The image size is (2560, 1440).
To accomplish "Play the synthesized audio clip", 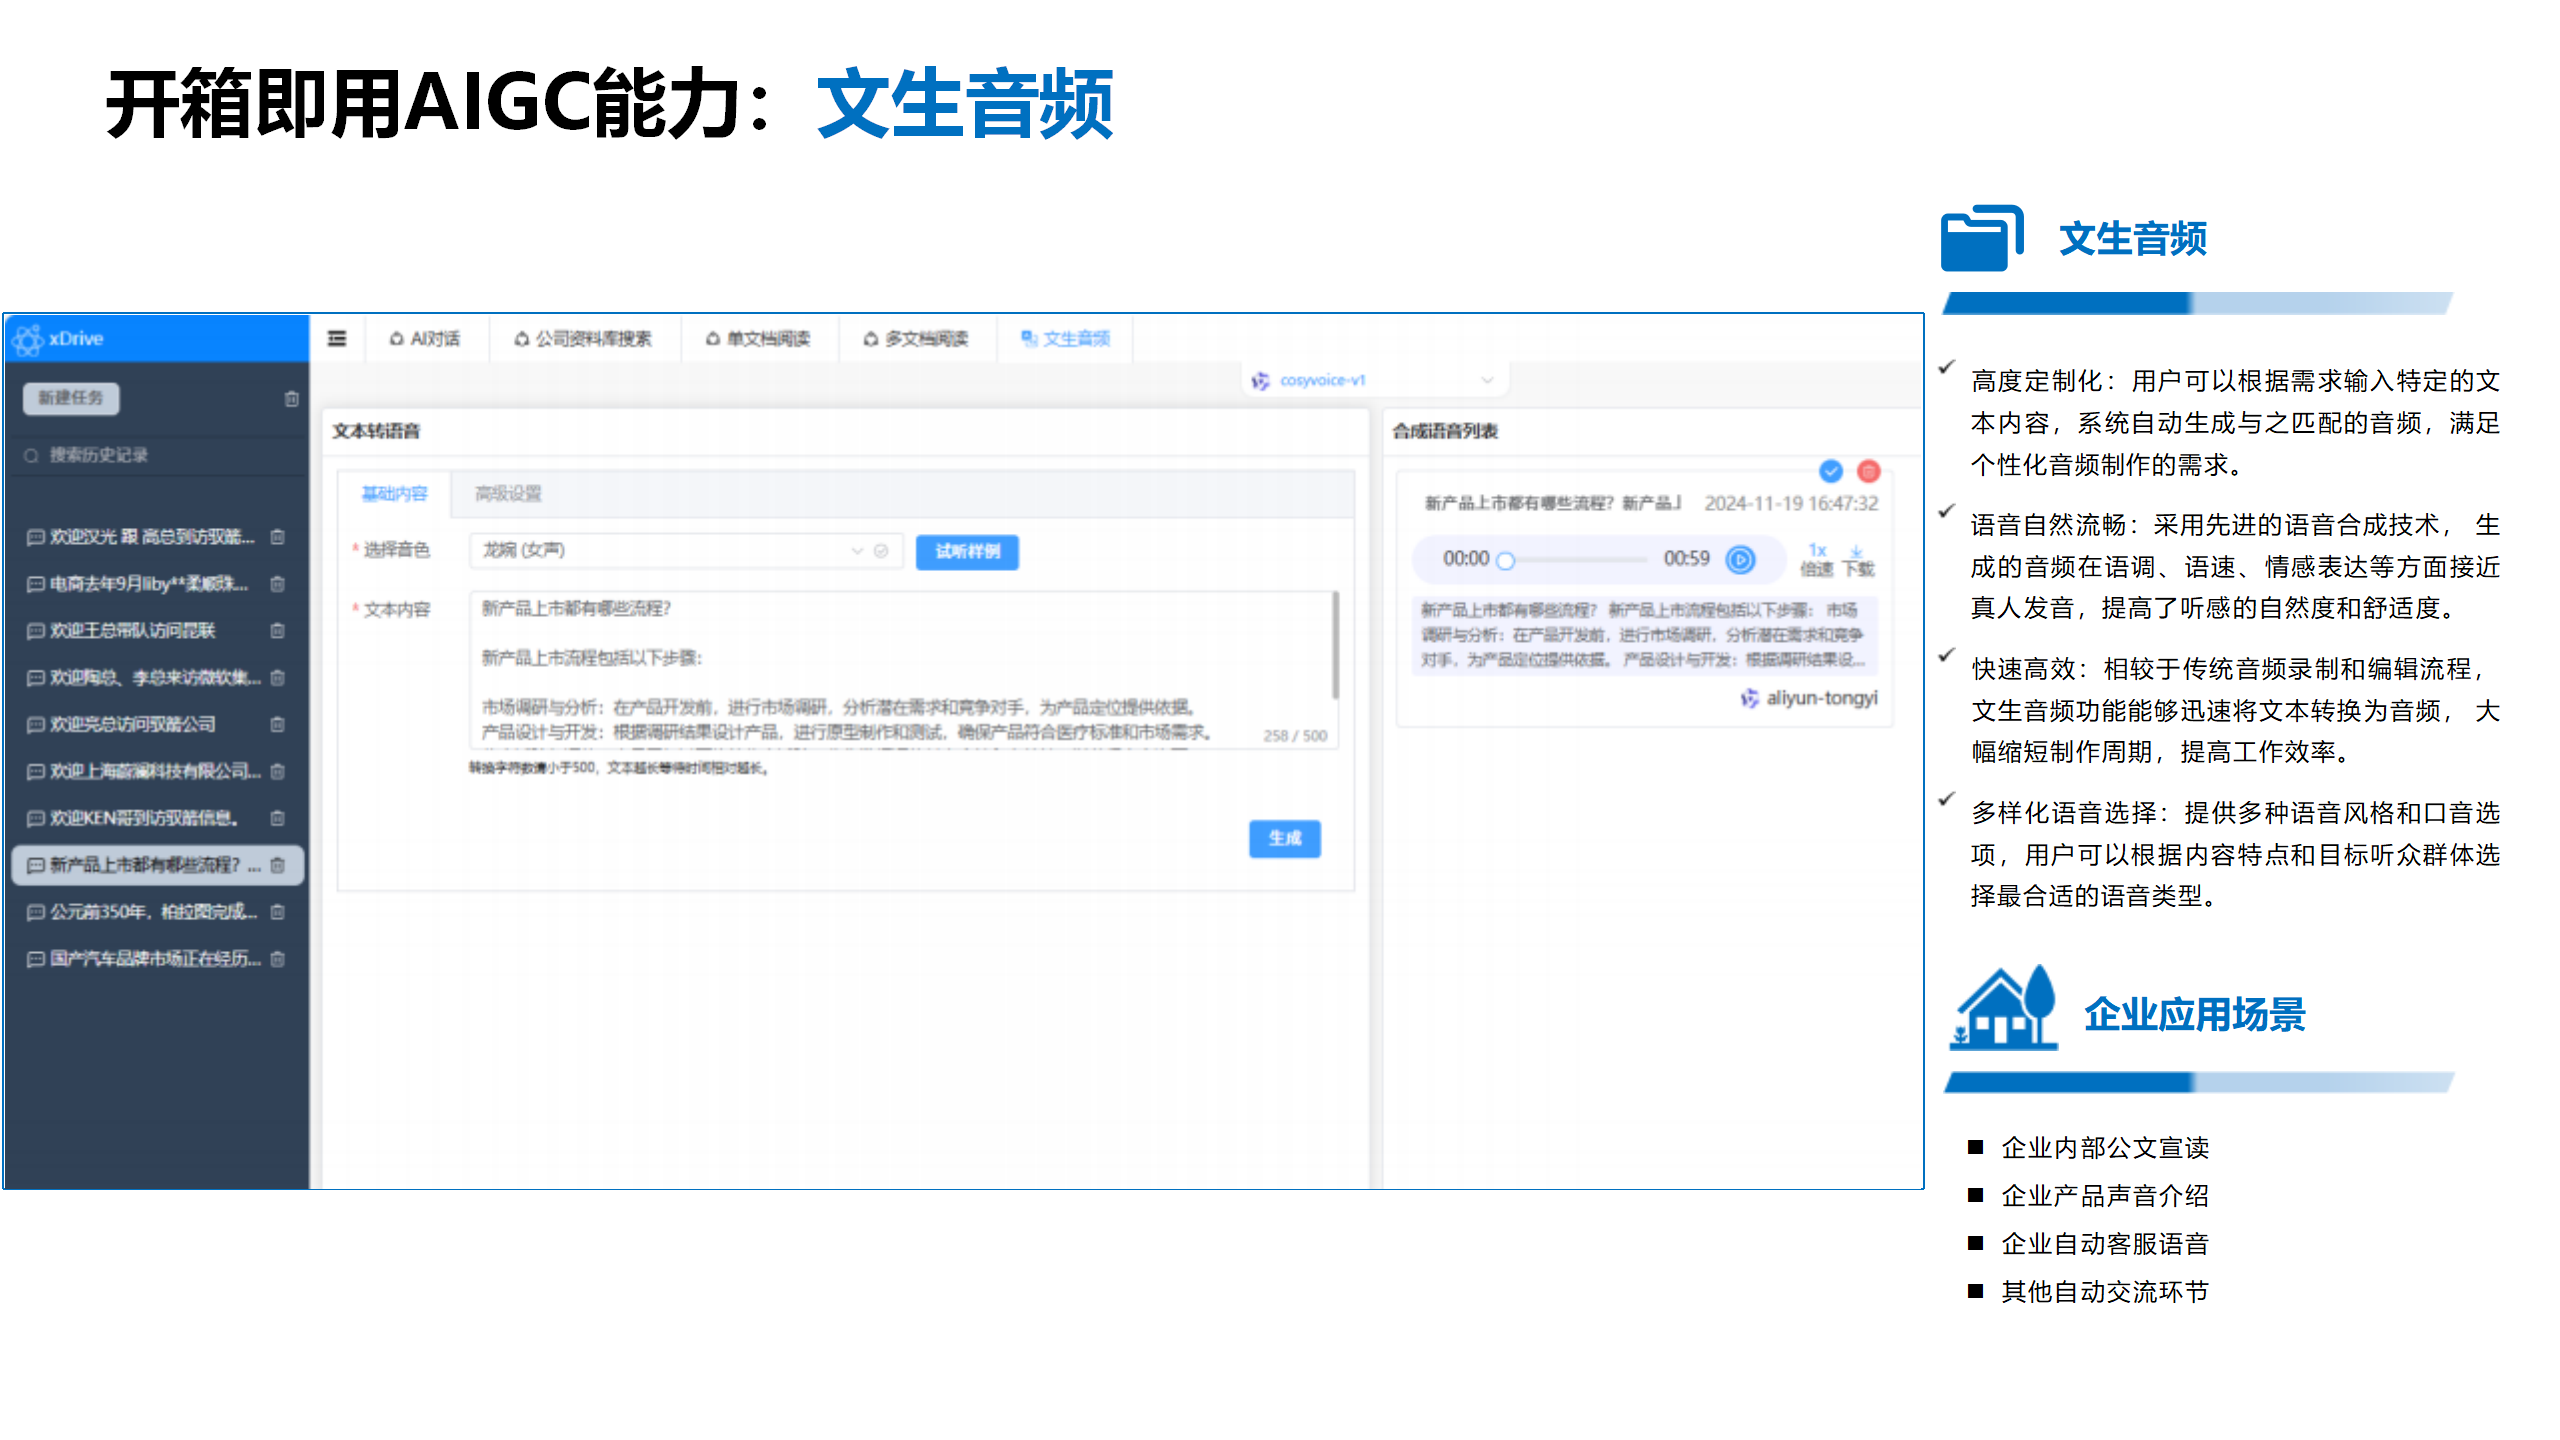I will tap(1740, 559).
